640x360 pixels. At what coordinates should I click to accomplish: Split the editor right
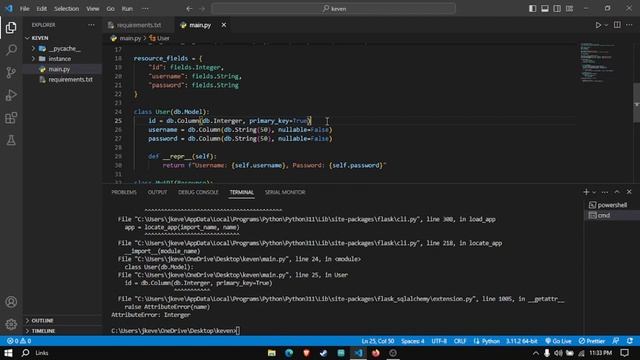(x=617, y=25)
